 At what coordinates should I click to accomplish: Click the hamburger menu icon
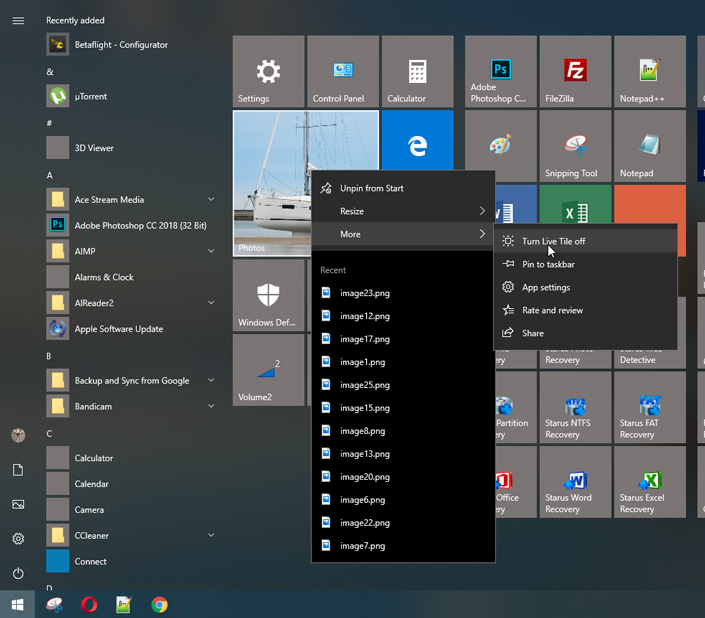pos(18,21)
